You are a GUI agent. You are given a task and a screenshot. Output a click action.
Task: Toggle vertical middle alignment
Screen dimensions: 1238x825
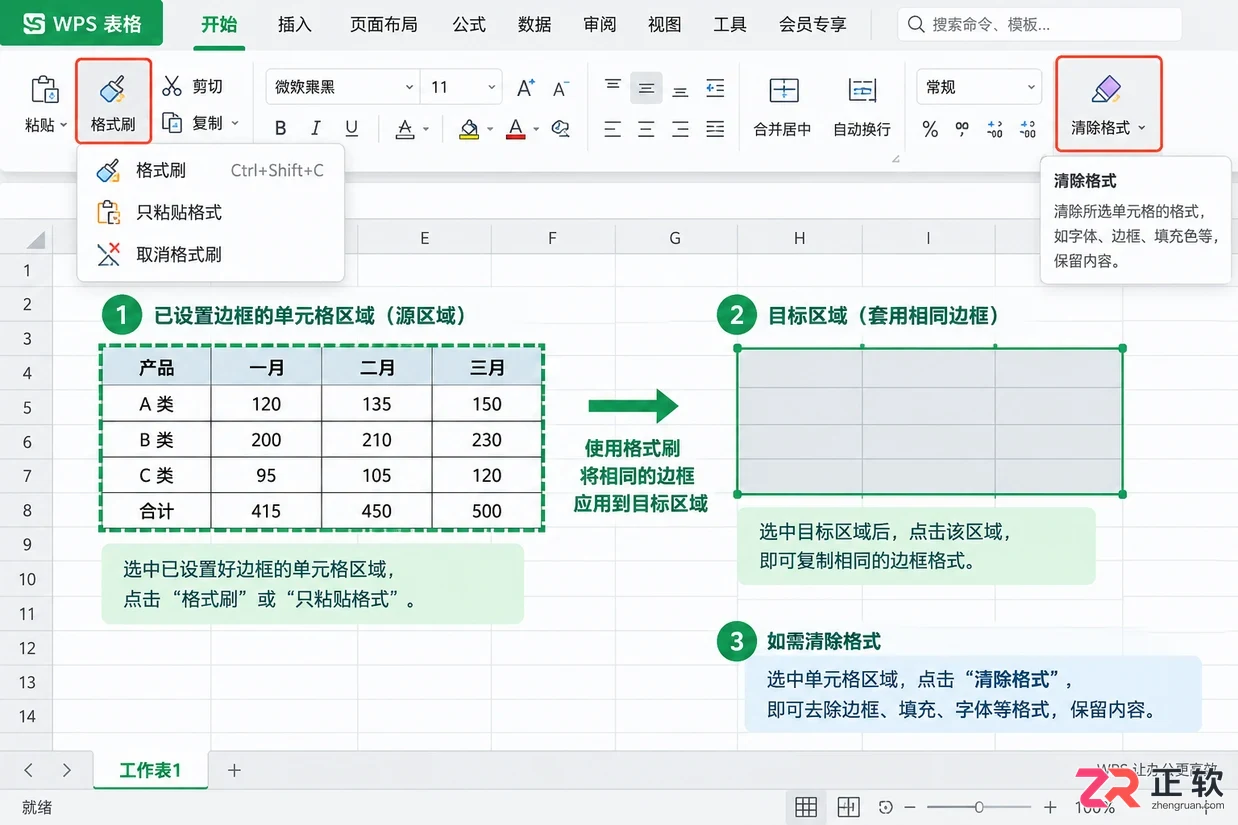tap(646, 88)
